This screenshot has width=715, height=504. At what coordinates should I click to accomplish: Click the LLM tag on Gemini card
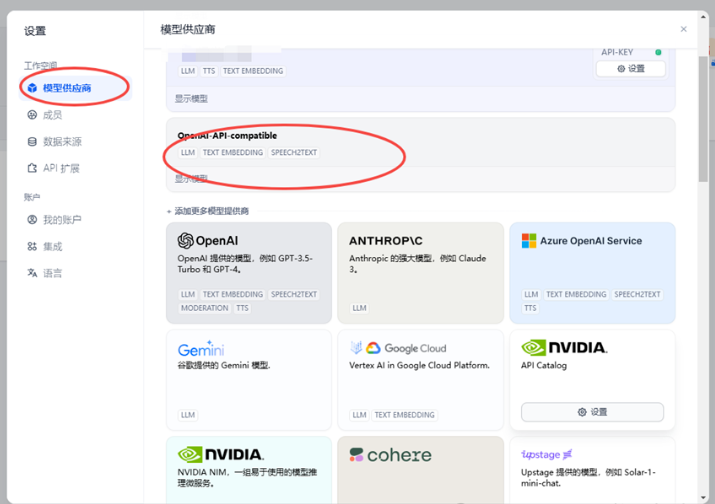pos(188,415)
